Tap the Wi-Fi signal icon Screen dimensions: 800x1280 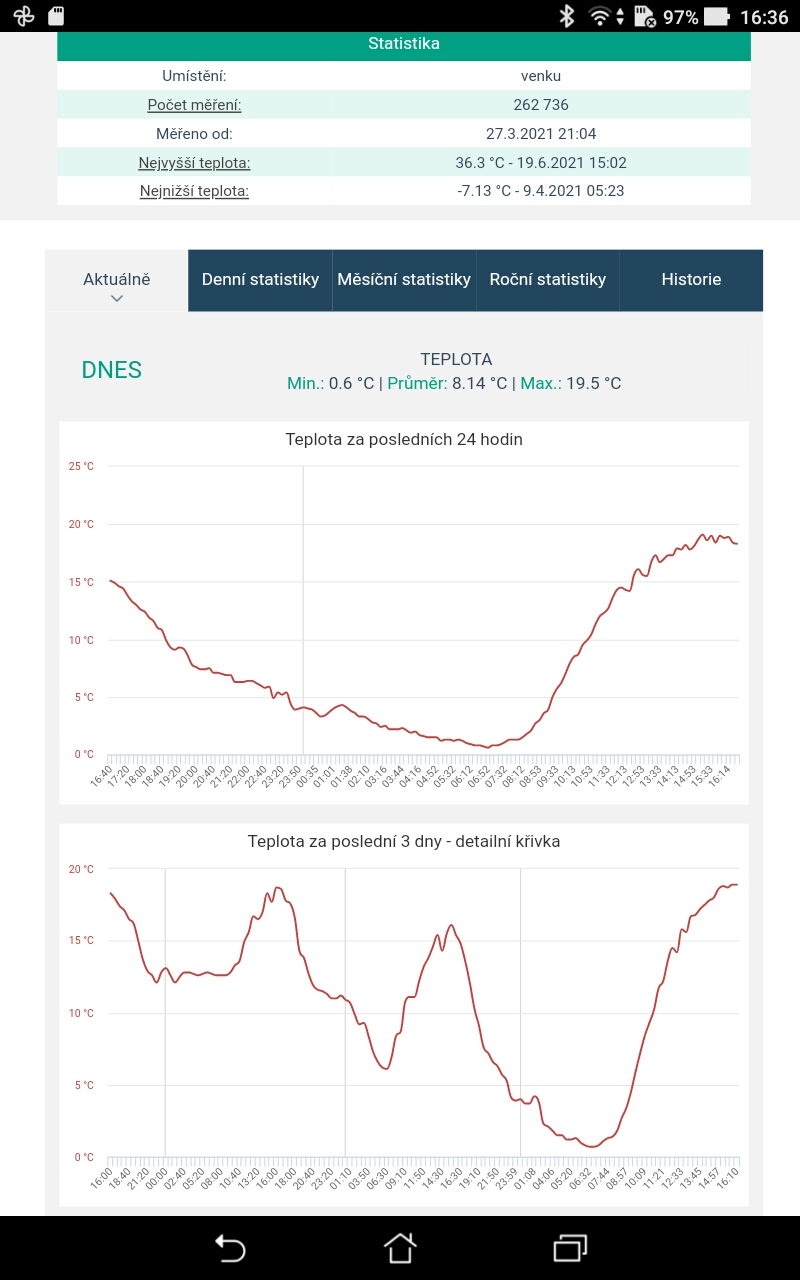601,16
